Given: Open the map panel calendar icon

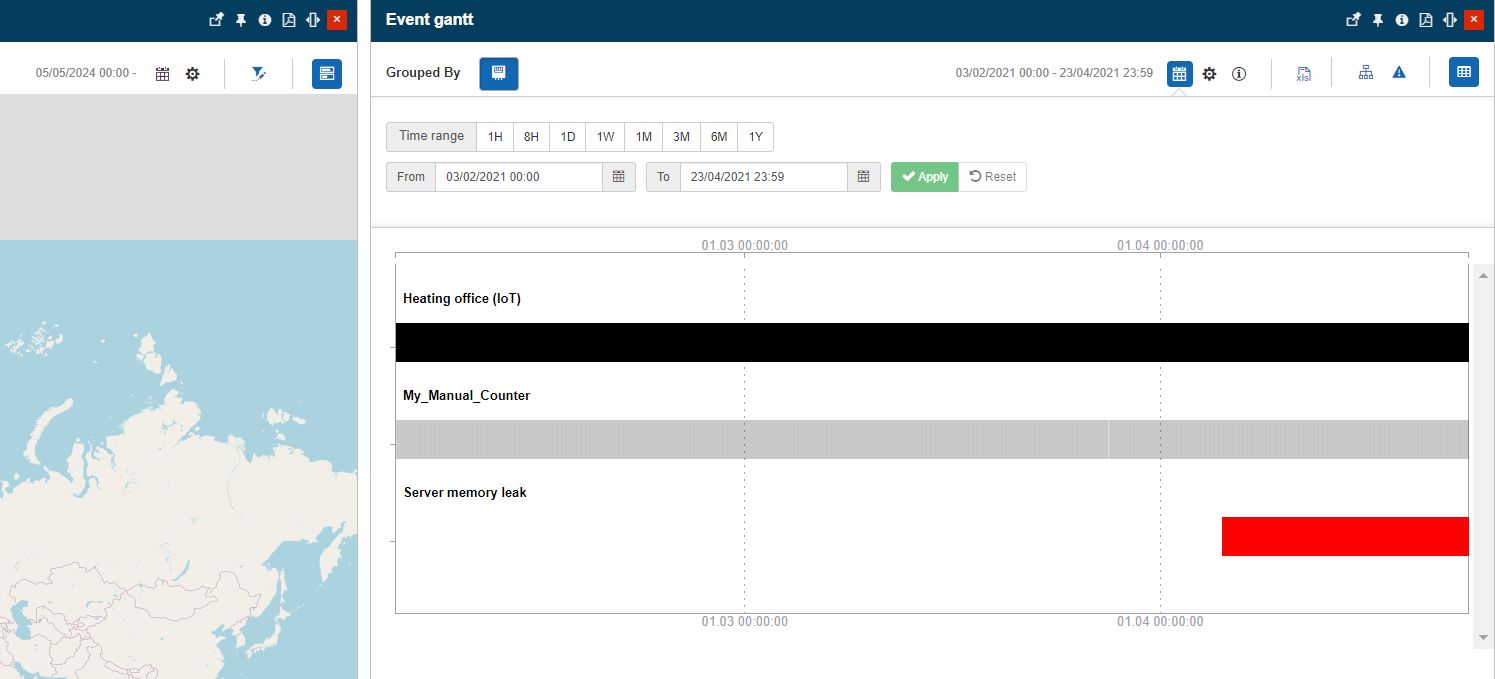Looking at the screenshot, I should 162,73.
